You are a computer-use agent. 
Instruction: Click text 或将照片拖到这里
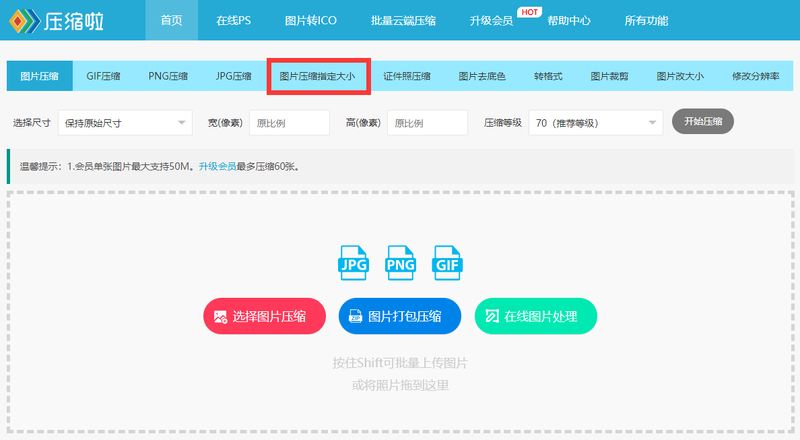coord(400,385)
